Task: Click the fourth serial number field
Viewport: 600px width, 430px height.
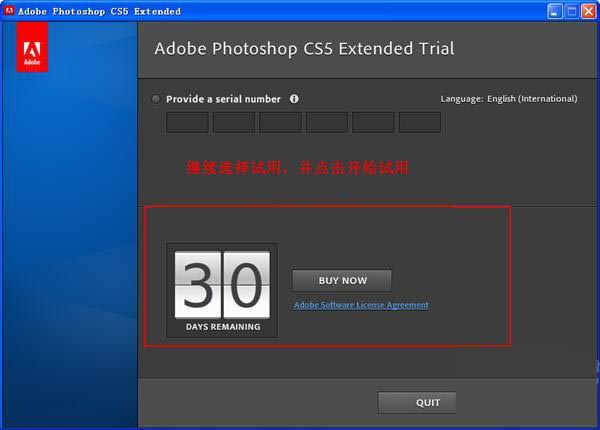Action: coord(327,122)
